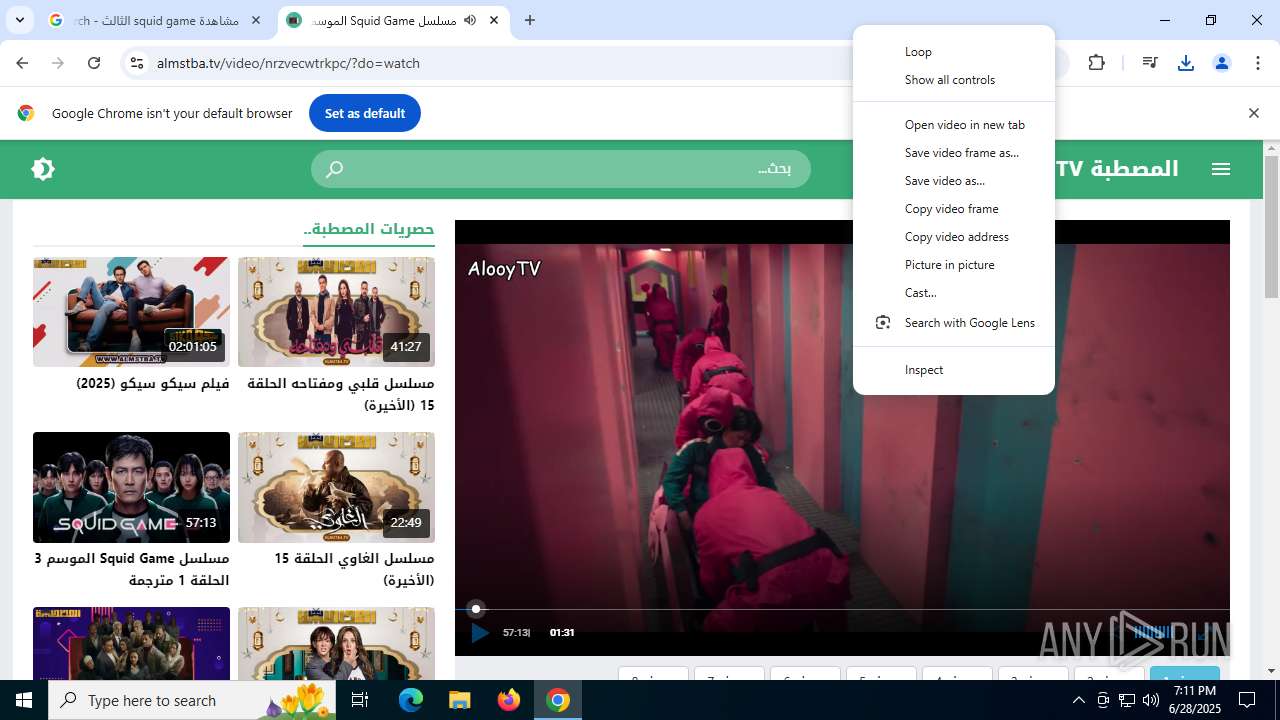Mute the Squid Game tab audio icon

point(470,20)
